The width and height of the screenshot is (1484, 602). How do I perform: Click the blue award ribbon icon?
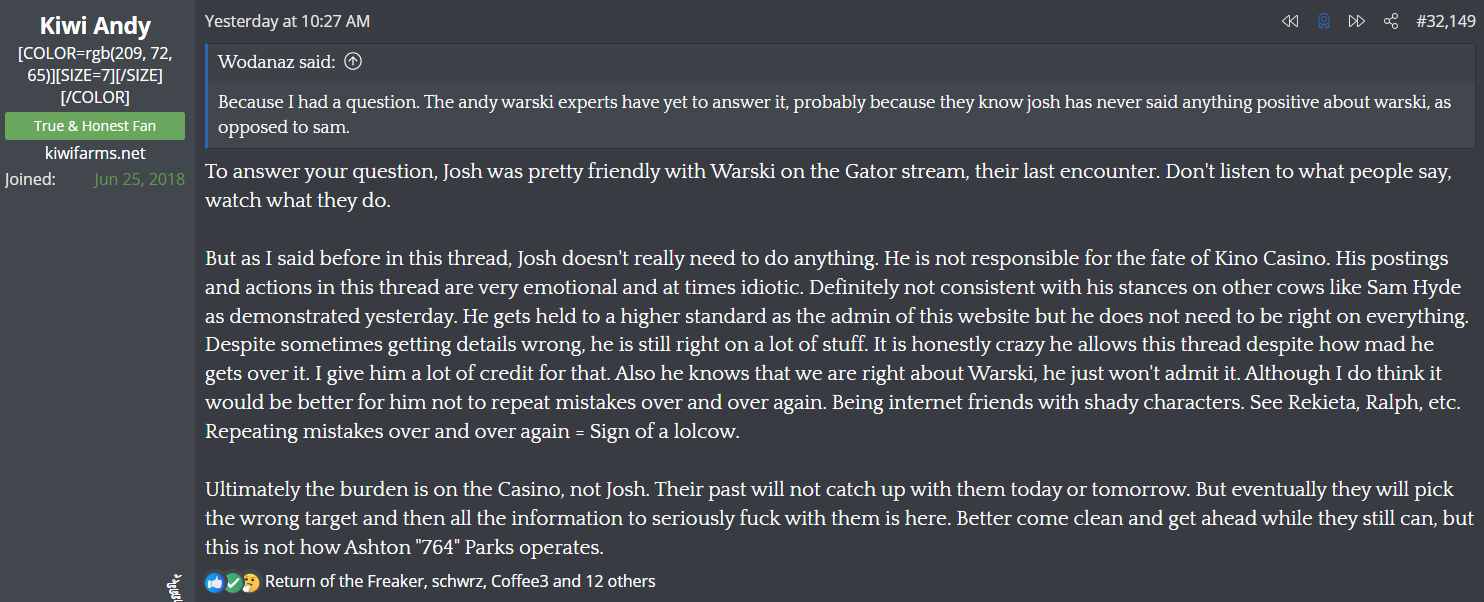(1323, 21)
